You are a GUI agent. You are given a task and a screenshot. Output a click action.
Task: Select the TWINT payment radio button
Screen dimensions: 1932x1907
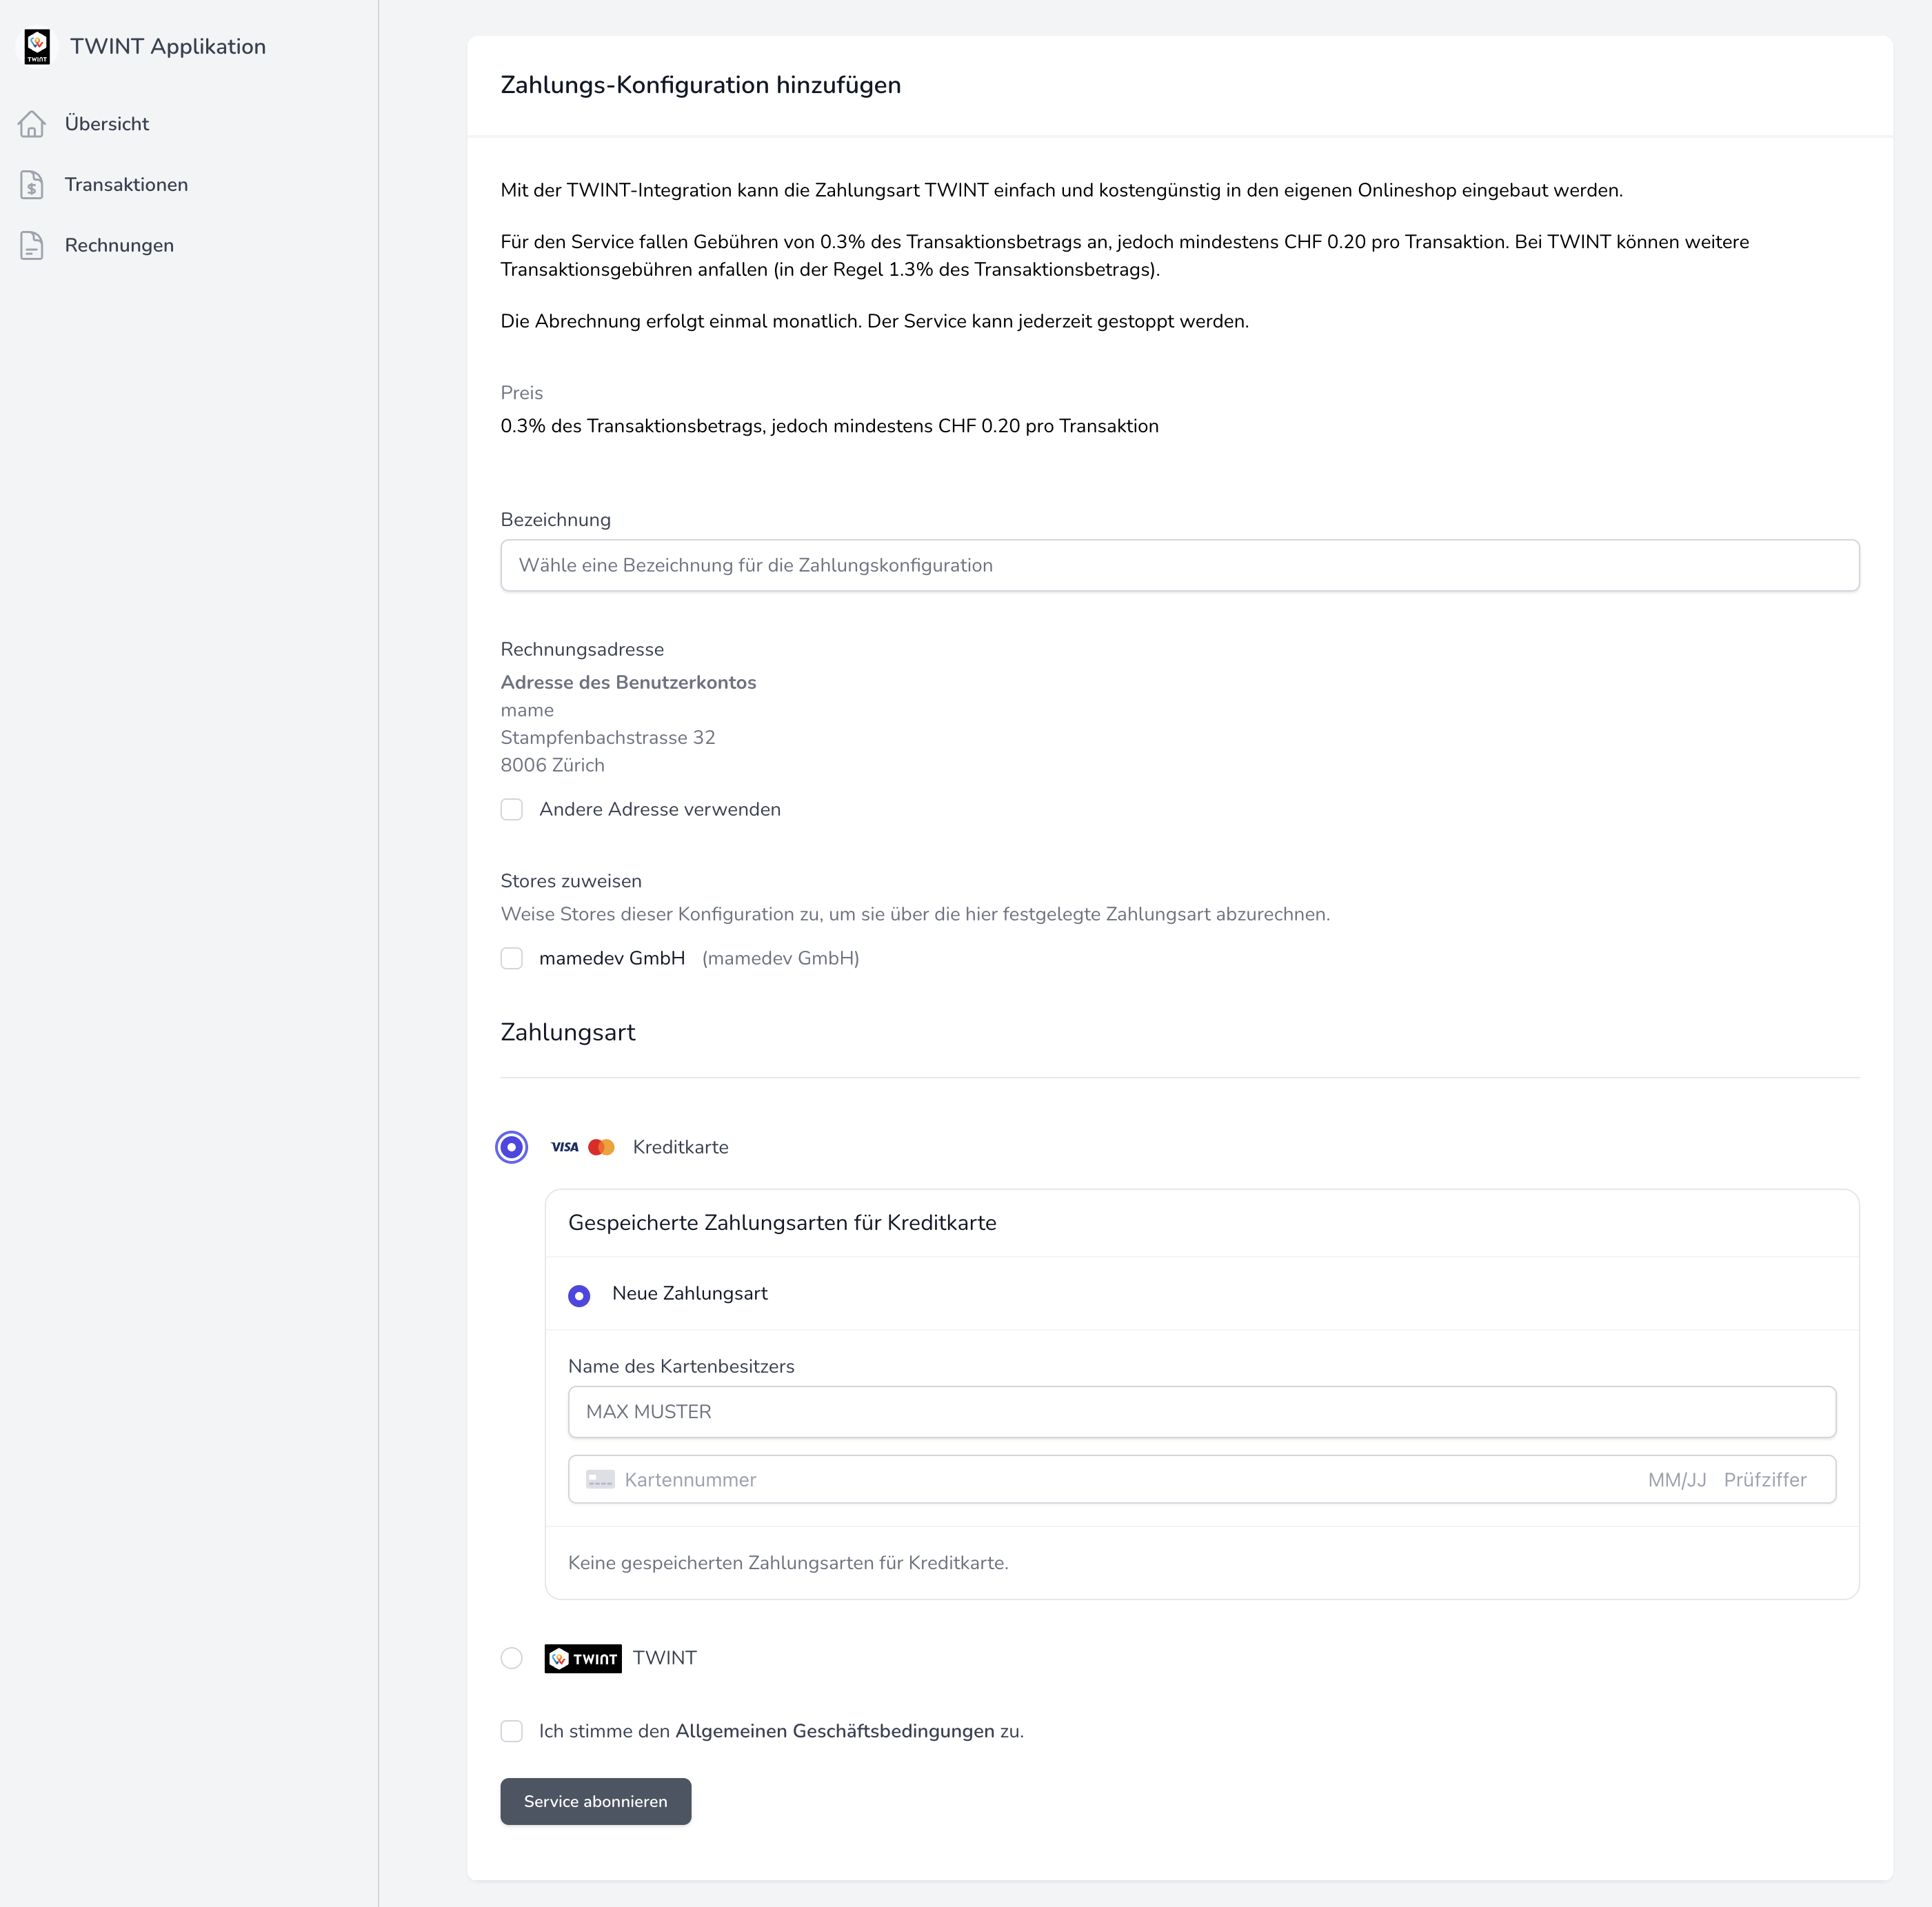[x=512, y=1658]
